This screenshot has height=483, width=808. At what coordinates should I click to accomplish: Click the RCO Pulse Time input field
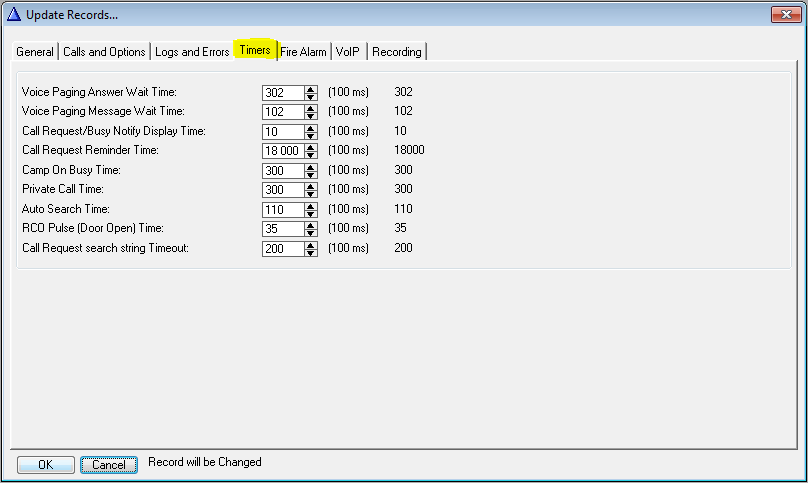(x=283, y=229)
